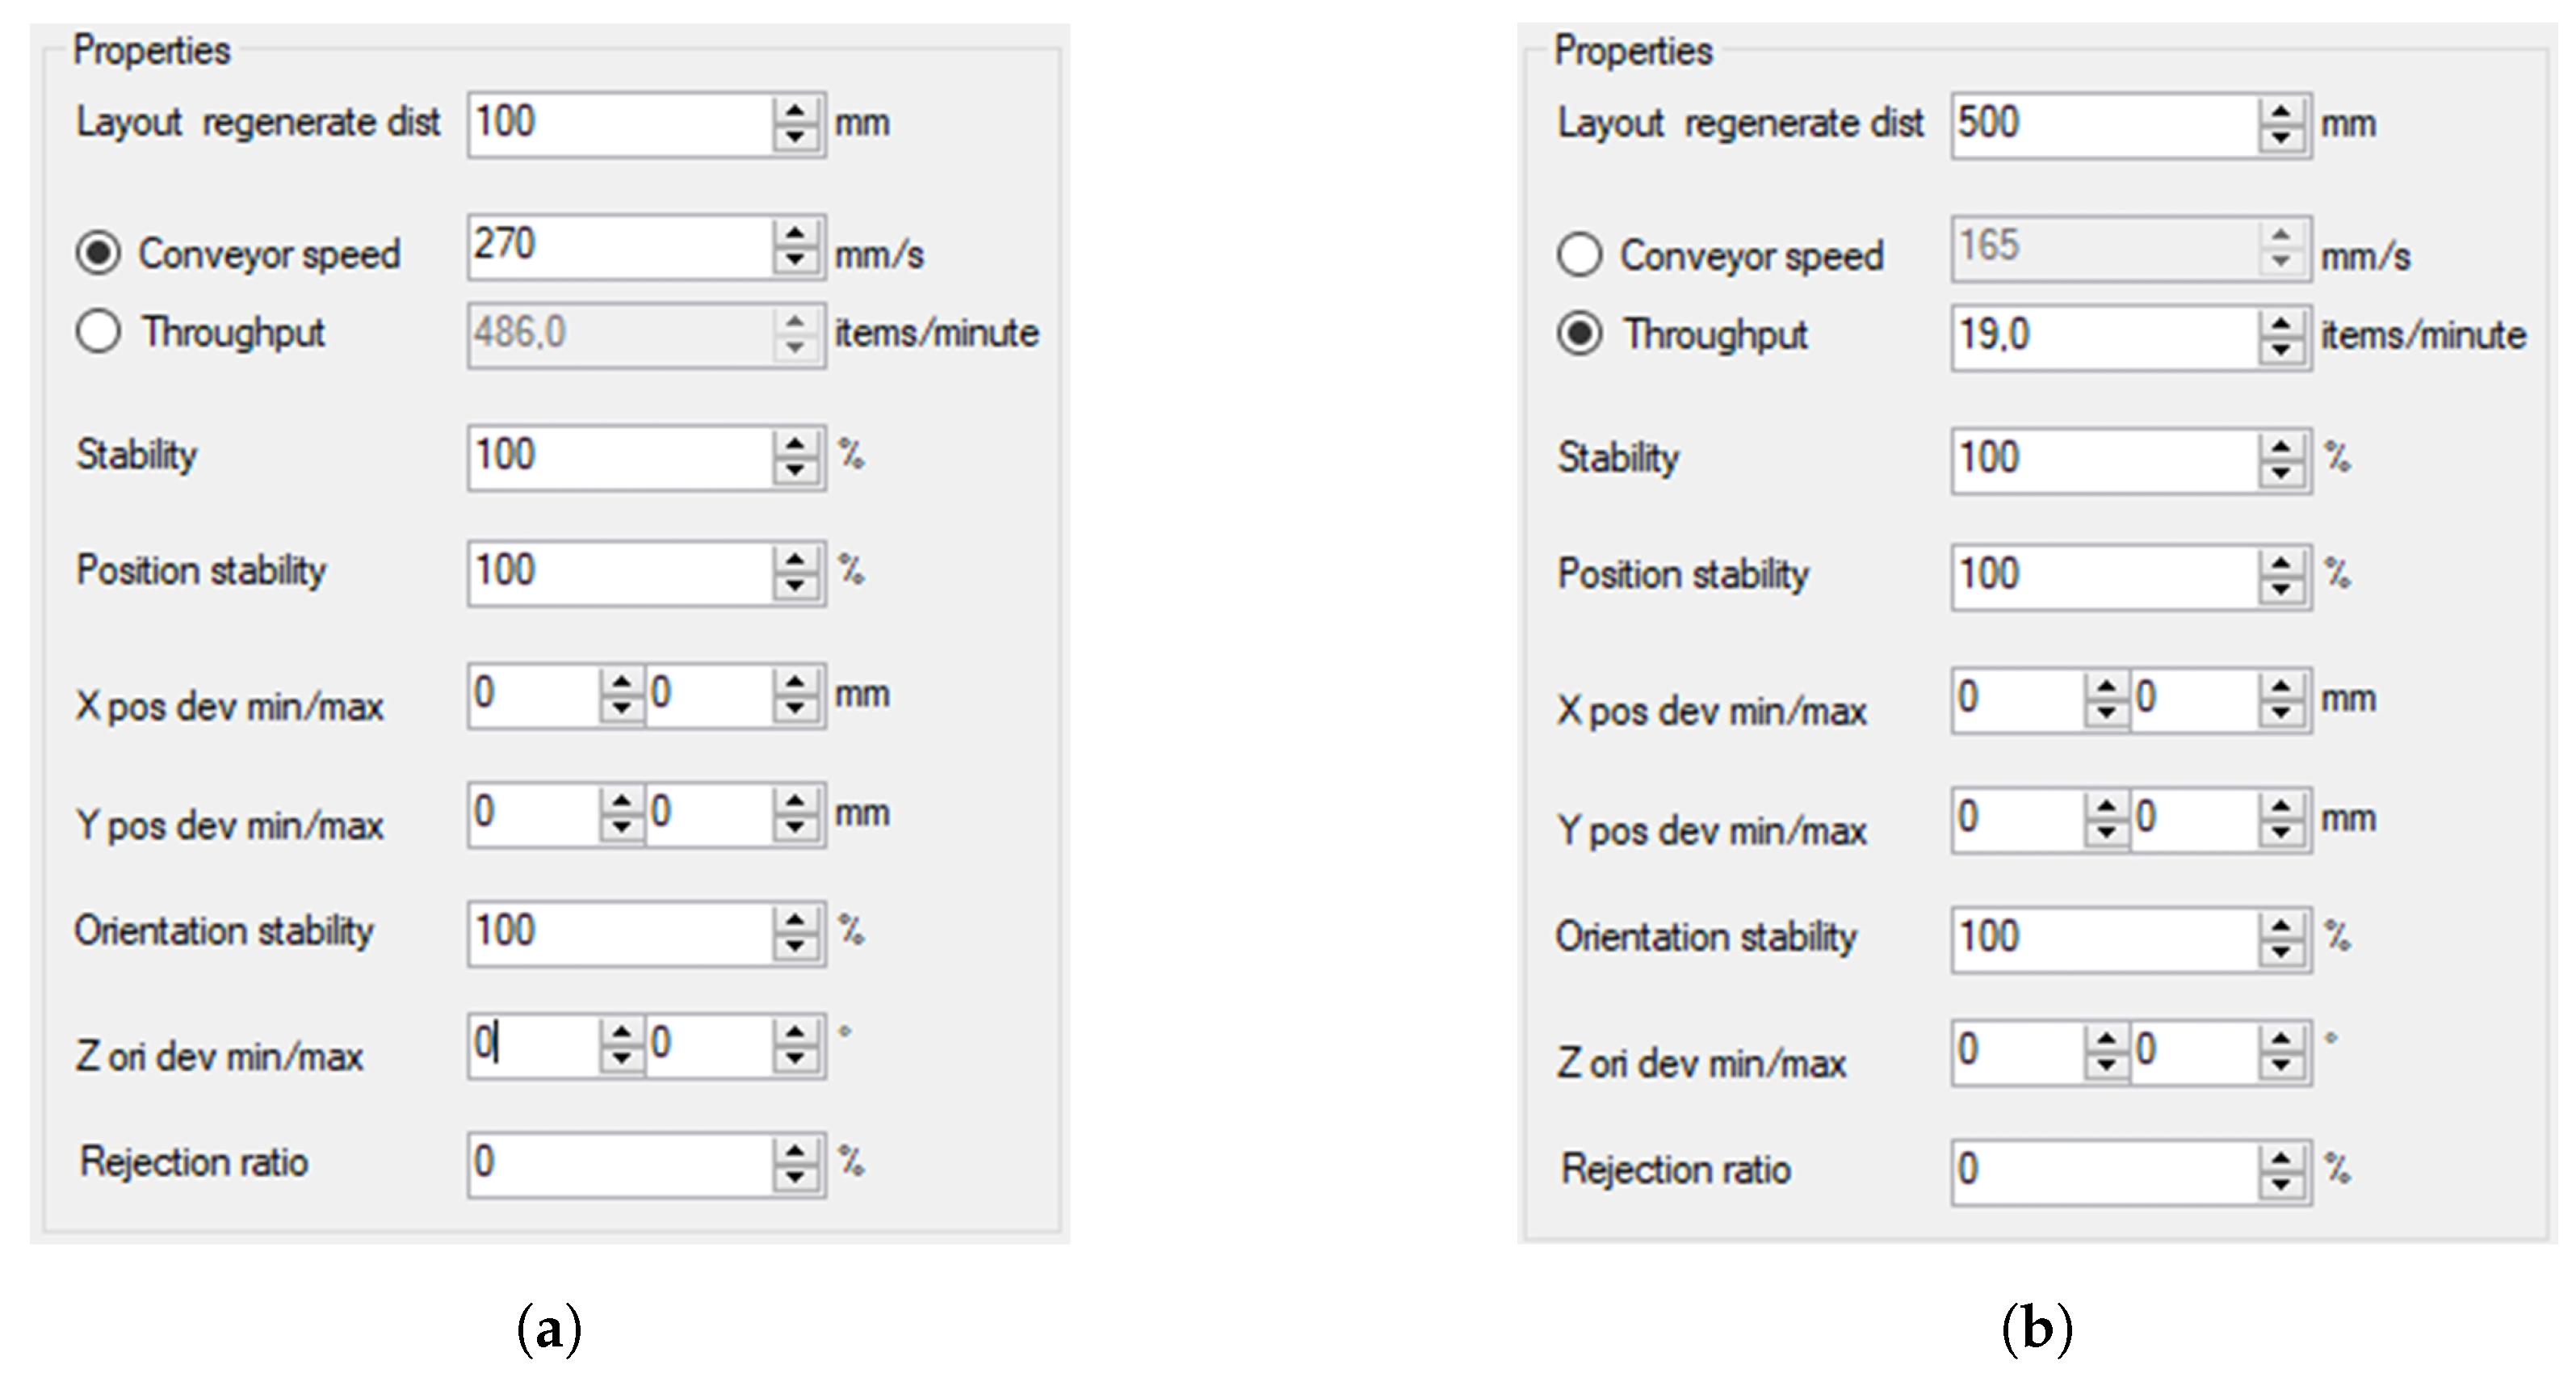Select Throughput radio in panel (a)
This screenshot has width=2576, height=1382.
point(98,331)
